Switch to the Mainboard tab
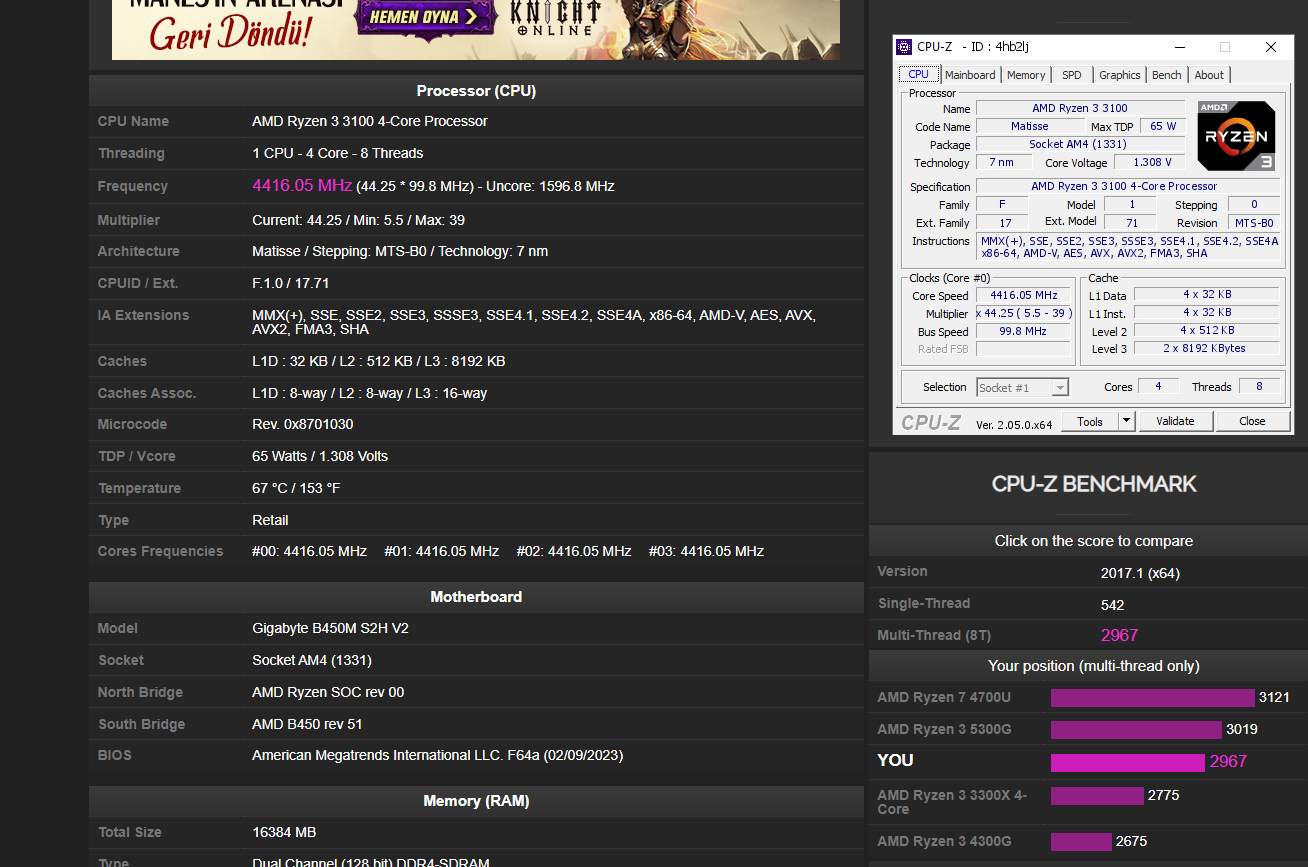 point(969,74)
